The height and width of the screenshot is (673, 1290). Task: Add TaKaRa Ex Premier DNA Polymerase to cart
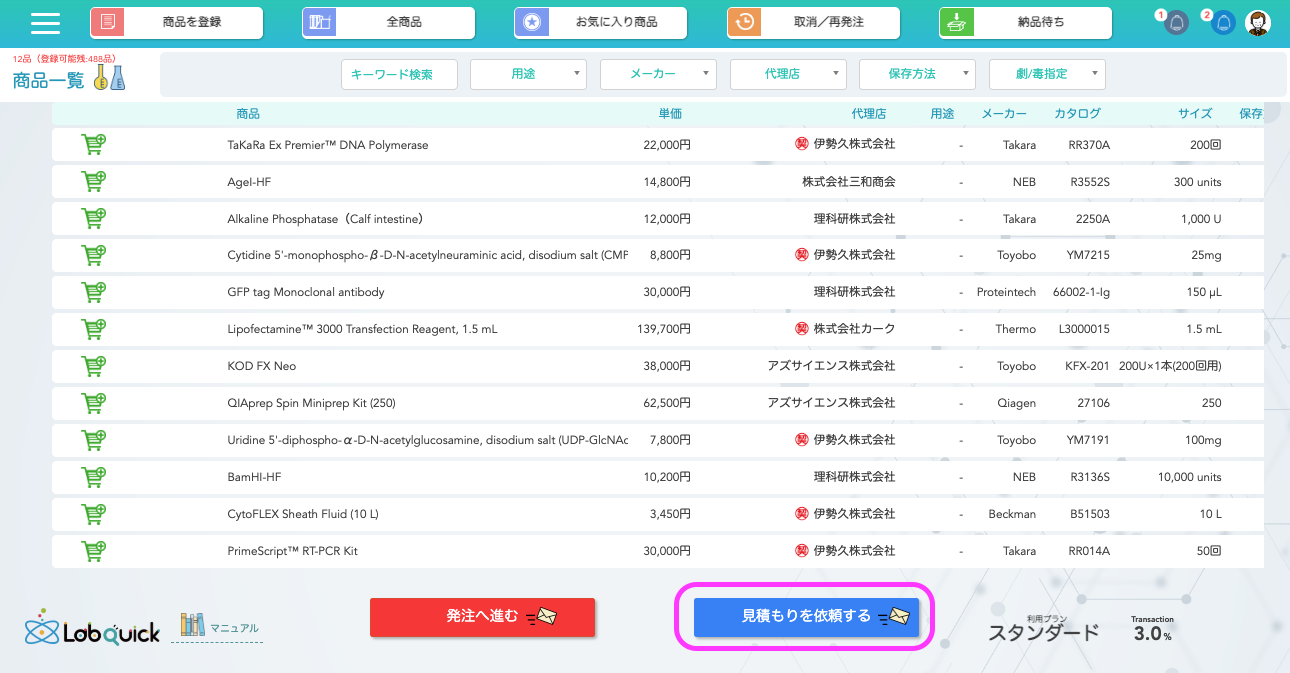tap(94, 145)
